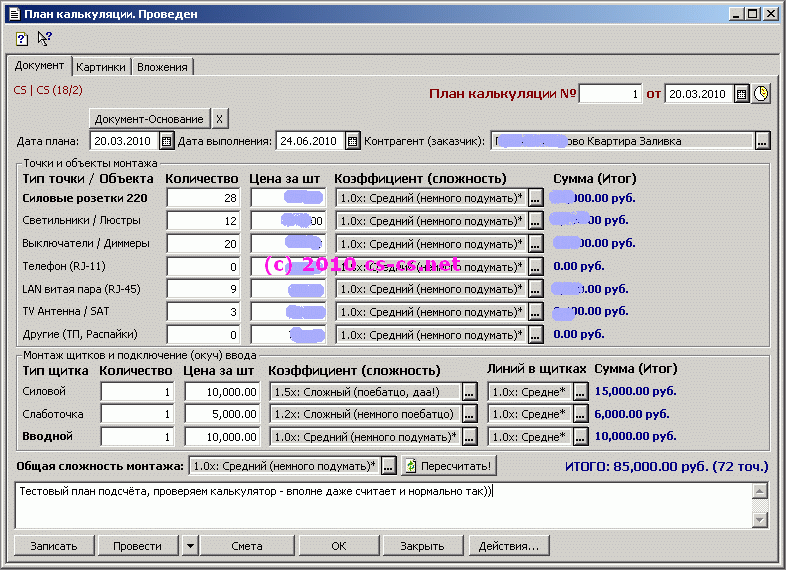Click the Провести button
Image resolution: width=786 pixels, height=570 pixels.
point(138,546)
